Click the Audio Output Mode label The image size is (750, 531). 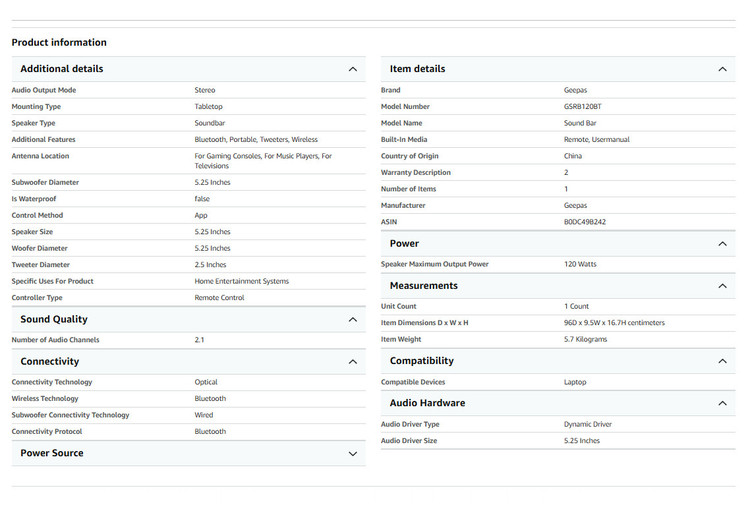[44, 90]
